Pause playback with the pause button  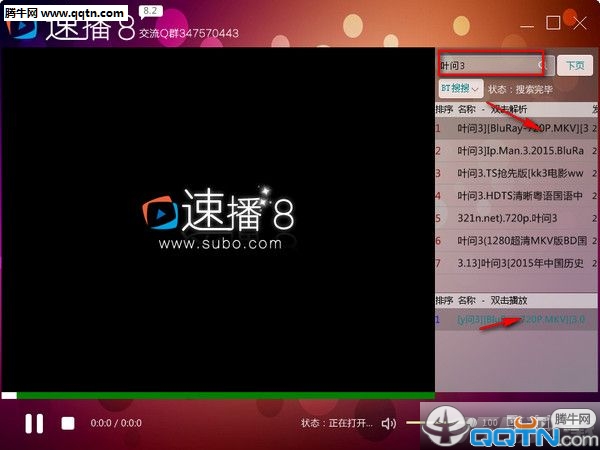coord(34,423)
